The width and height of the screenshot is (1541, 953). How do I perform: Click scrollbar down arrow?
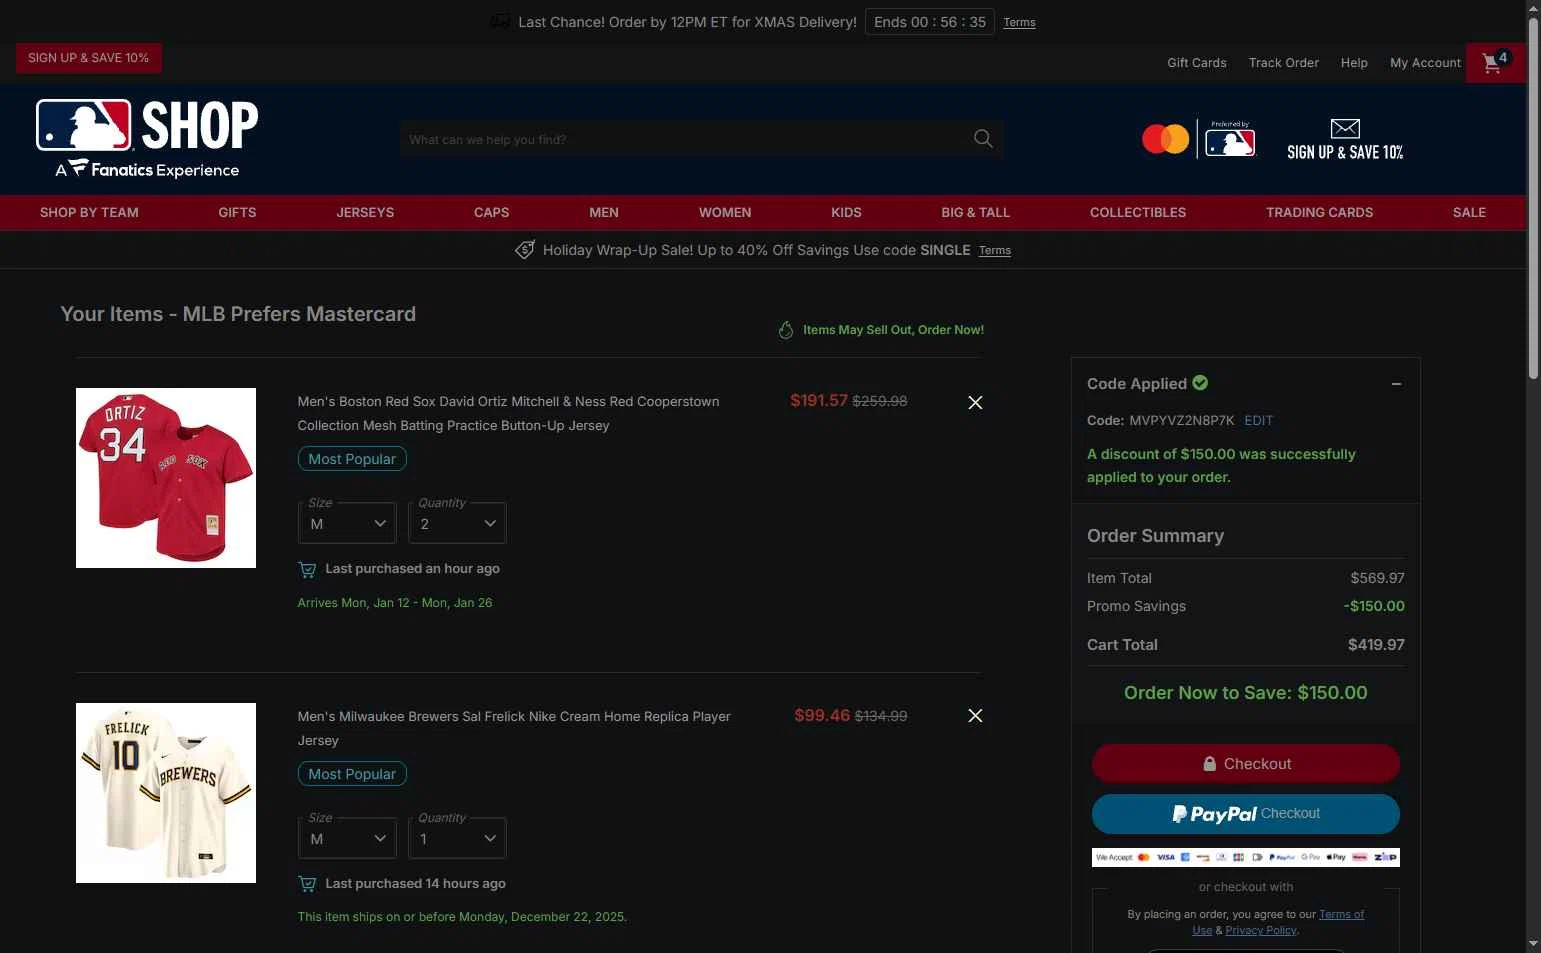pyautogui.click(x=1533, y=943)
